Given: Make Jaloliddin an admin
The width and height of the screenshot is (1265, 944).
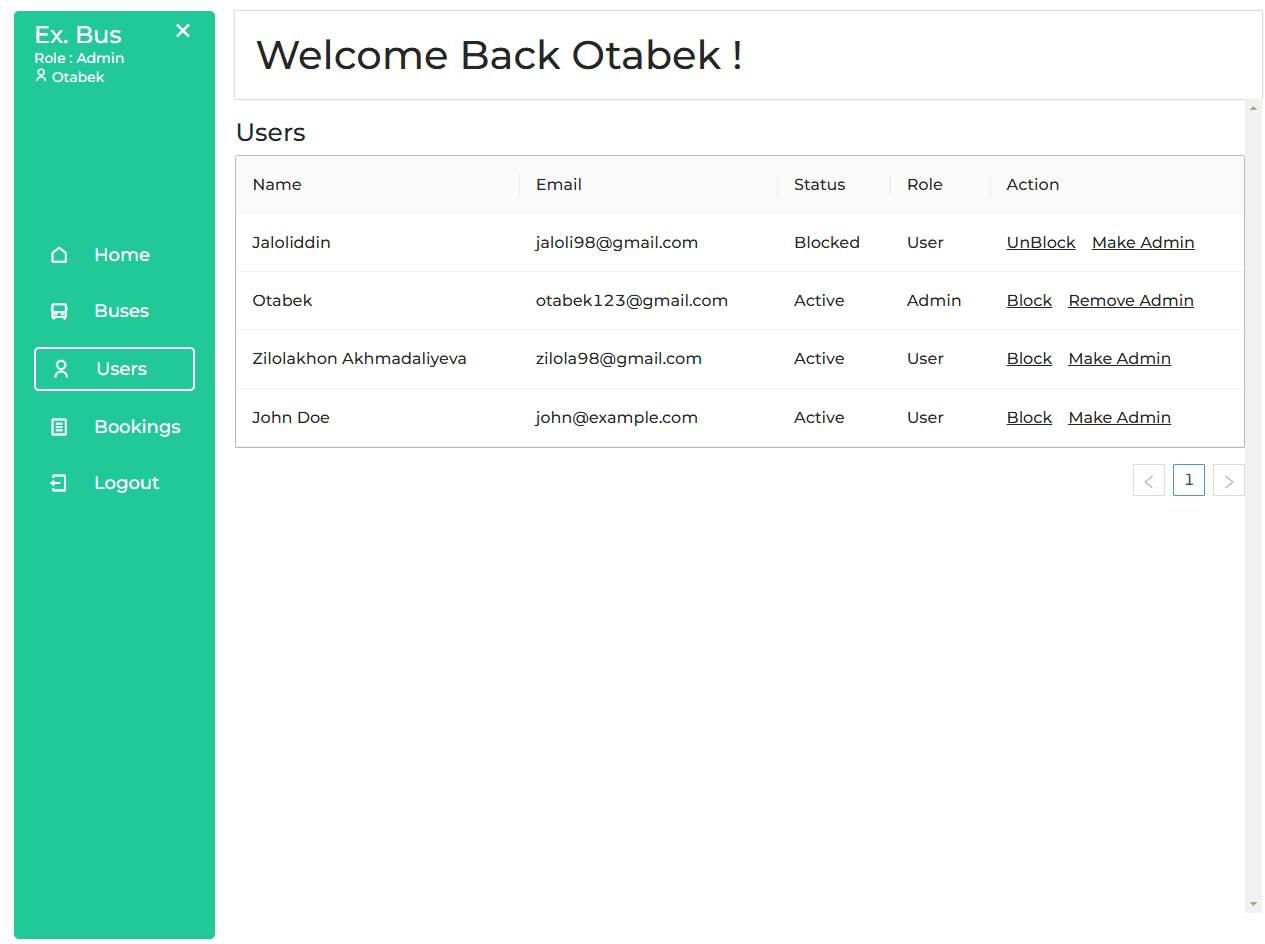Looking at the screenshot, I should pos(1142,243).
